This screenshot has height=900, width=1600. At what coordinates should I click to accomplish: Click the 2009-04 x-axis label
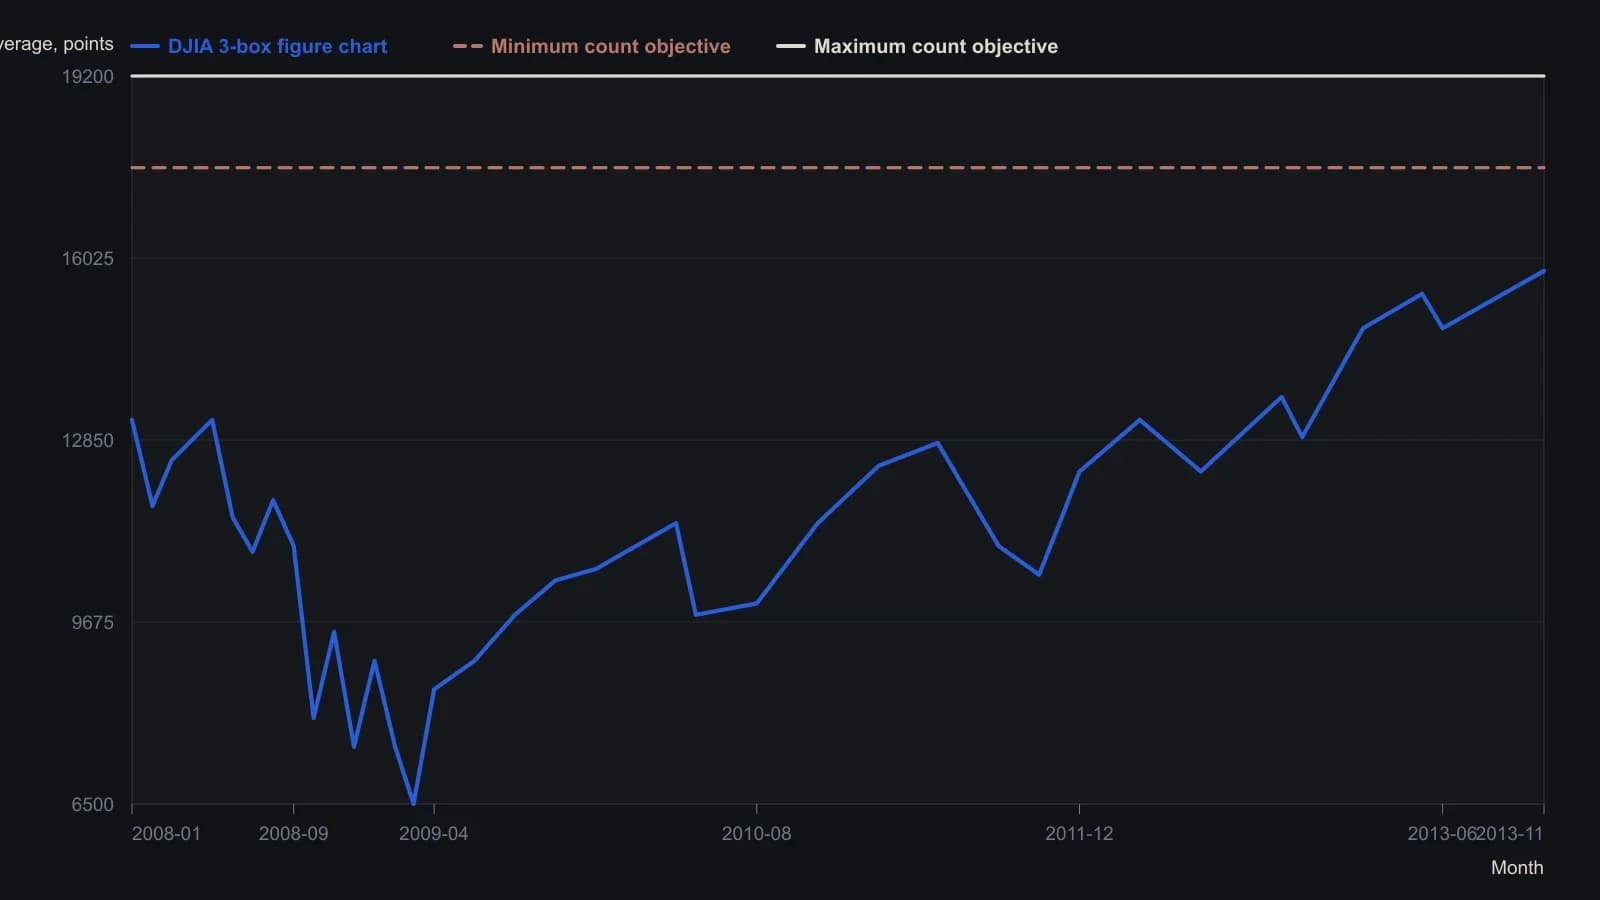(x=433, y=833)
